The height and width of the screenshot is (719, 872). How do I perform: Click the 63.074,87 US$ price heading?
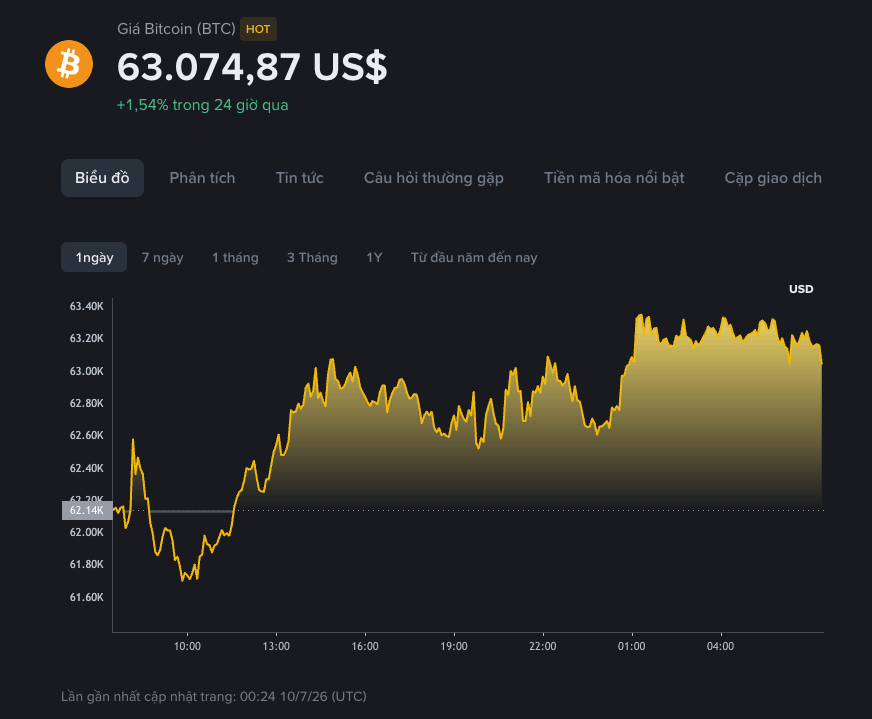(252, 67)
